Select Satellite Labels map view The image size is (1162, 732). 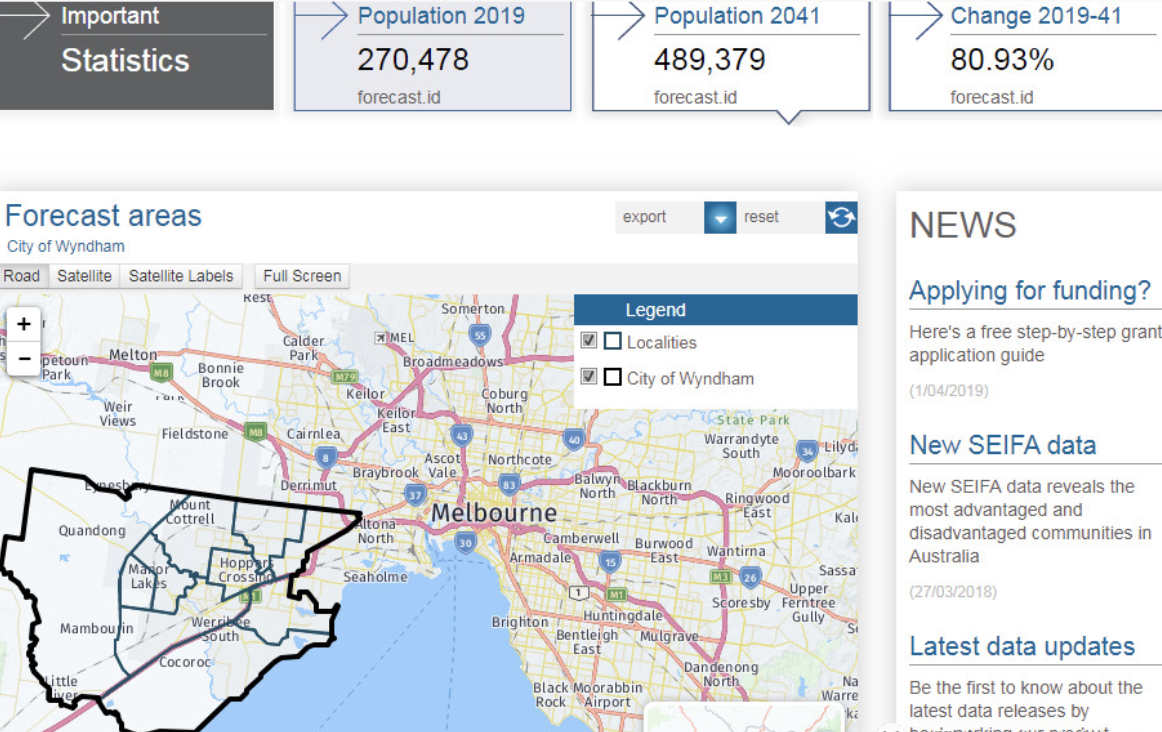click(x=181, y=276)
